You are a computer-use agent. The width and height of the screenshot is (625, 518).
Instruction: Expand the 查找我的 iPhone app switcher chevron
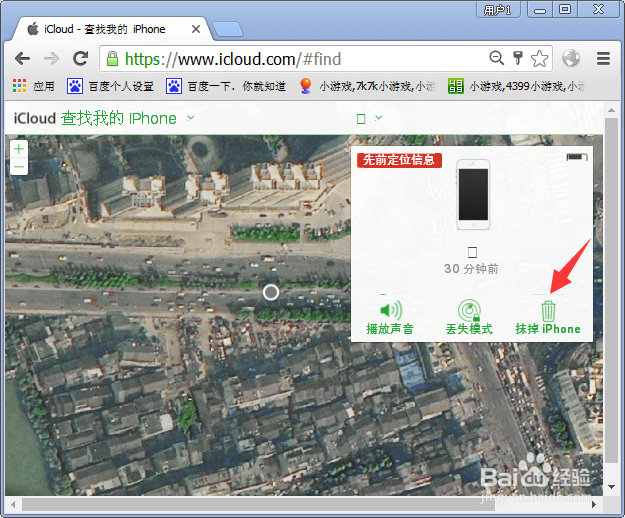click(x=191, y=118)
